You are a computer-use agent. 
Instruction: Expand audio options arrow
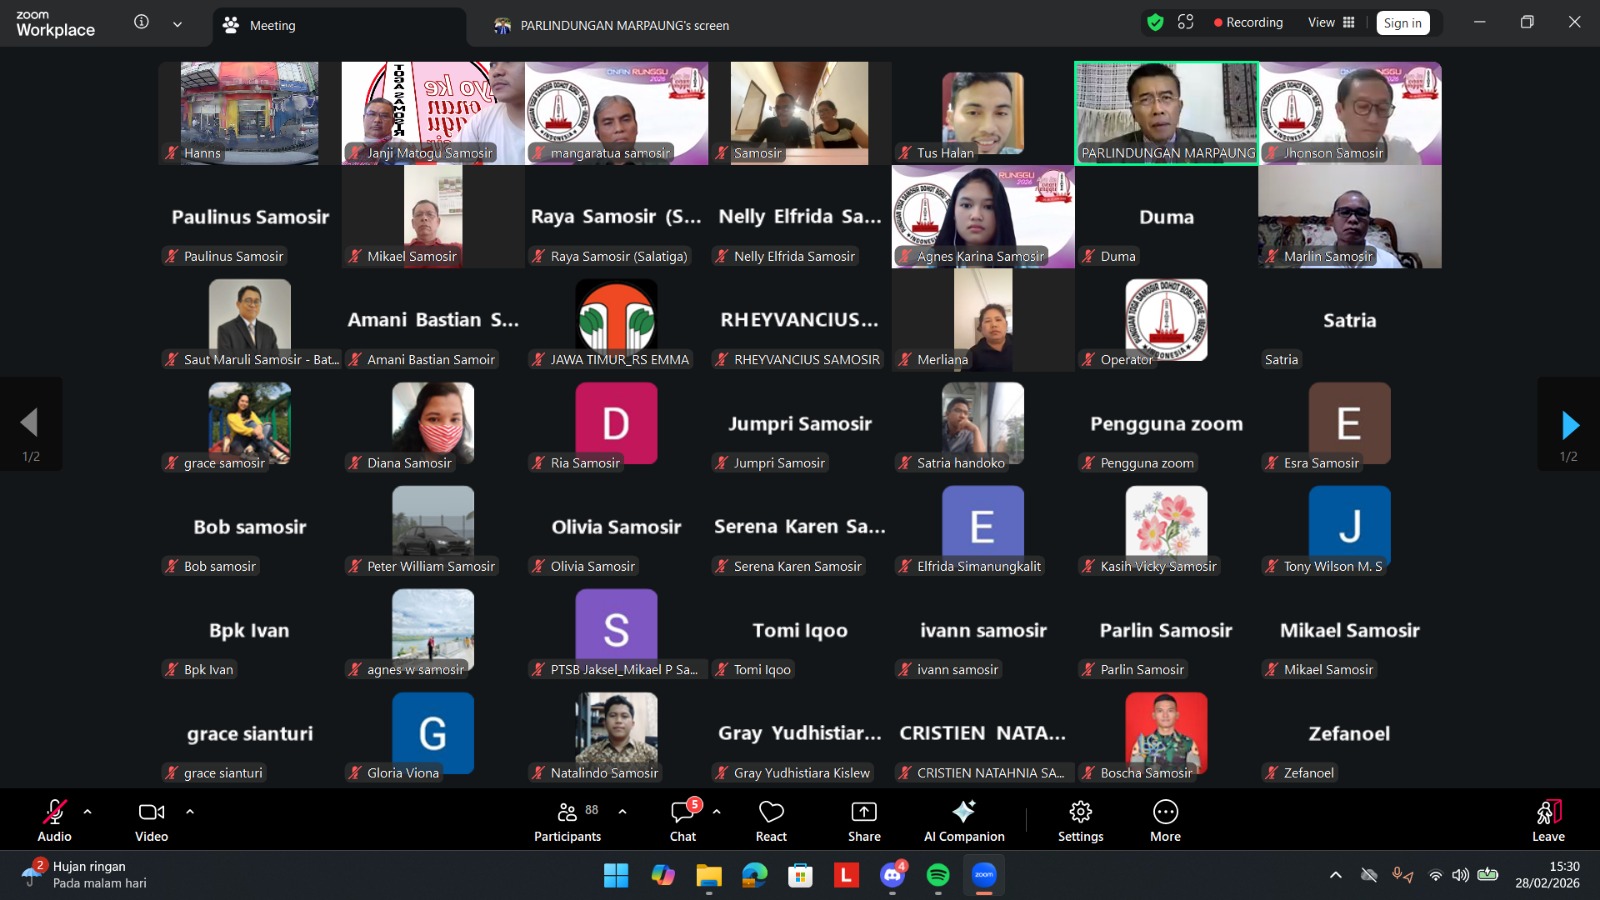pos(88,811)
